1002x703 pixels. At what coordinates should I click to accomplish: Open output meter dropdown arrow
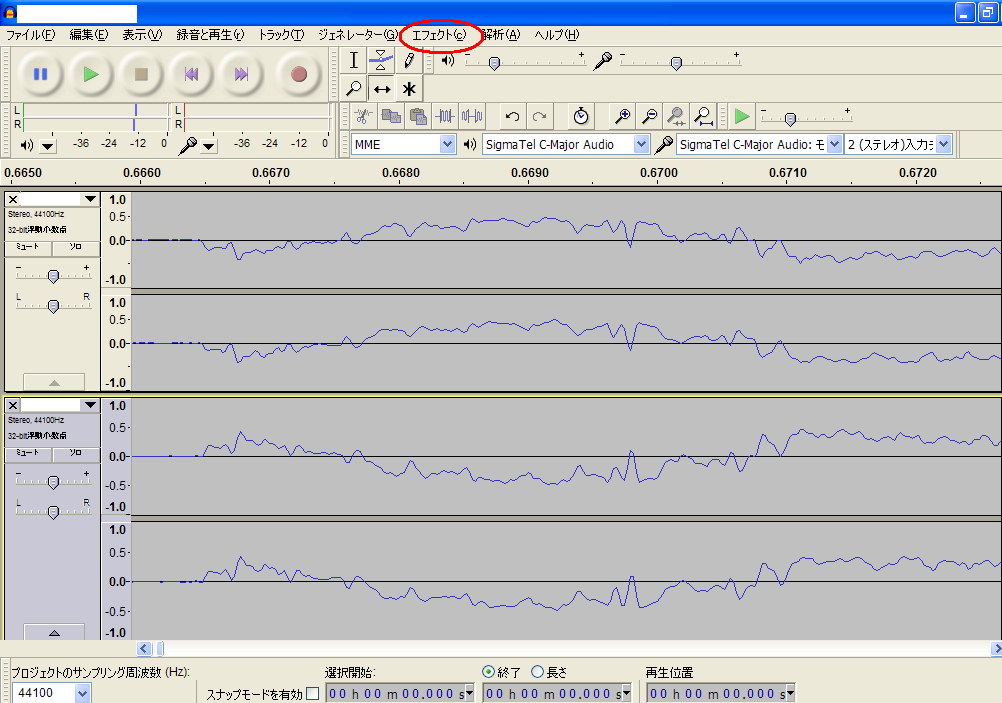coord(47,146)
